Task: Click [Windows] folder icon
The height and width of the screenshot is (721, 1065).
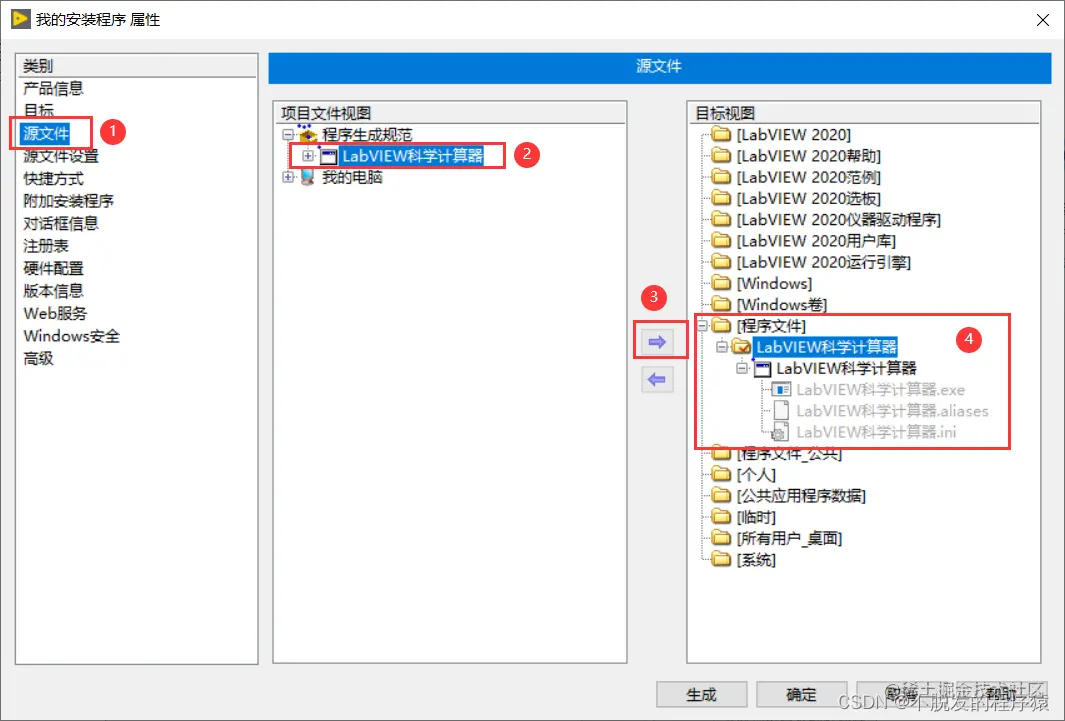Action: [721, 282]
